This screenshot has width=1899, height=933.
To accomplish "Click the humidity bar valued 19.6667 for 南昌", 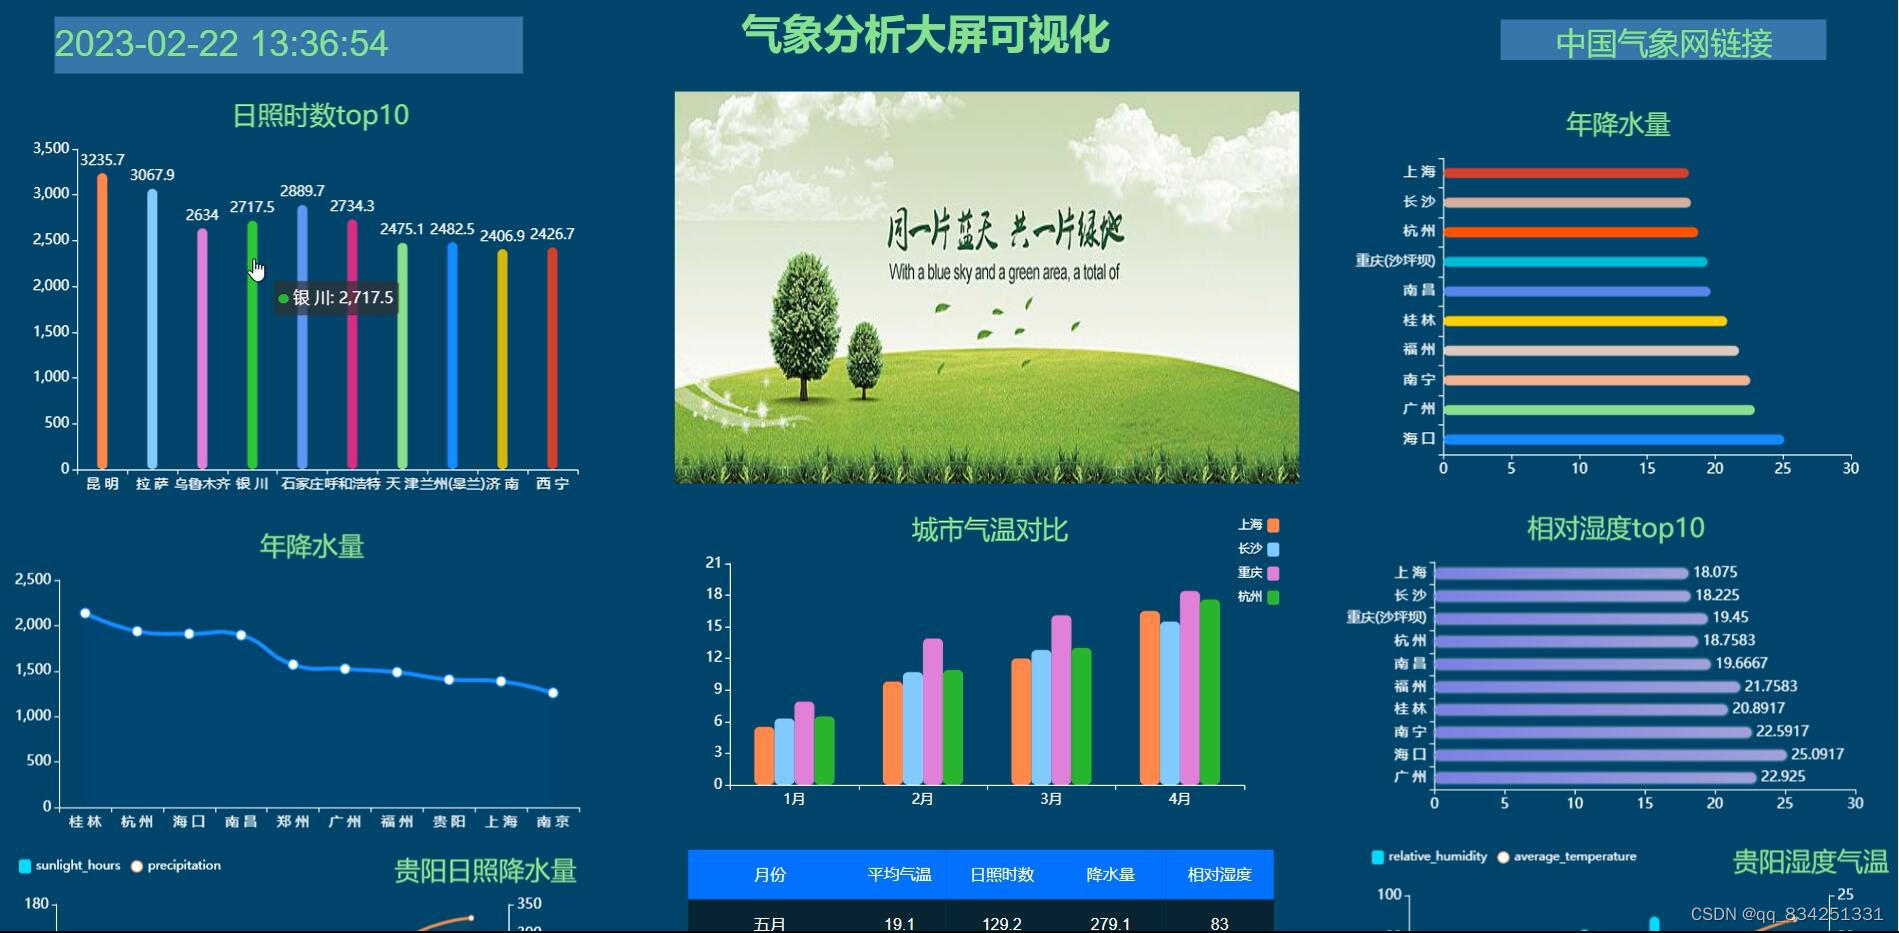I will pos(1572,664).
